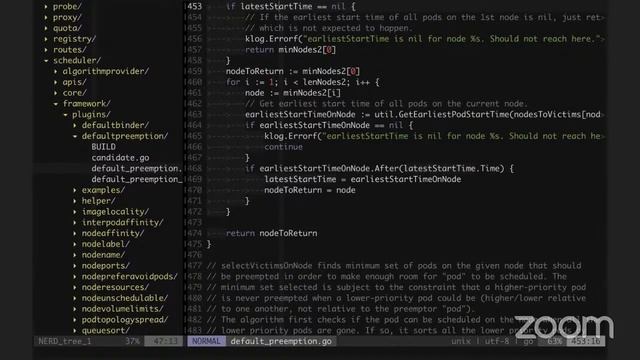Expand the examples/ folder arrow
640x360 pixels.
[x=75, y=190]
